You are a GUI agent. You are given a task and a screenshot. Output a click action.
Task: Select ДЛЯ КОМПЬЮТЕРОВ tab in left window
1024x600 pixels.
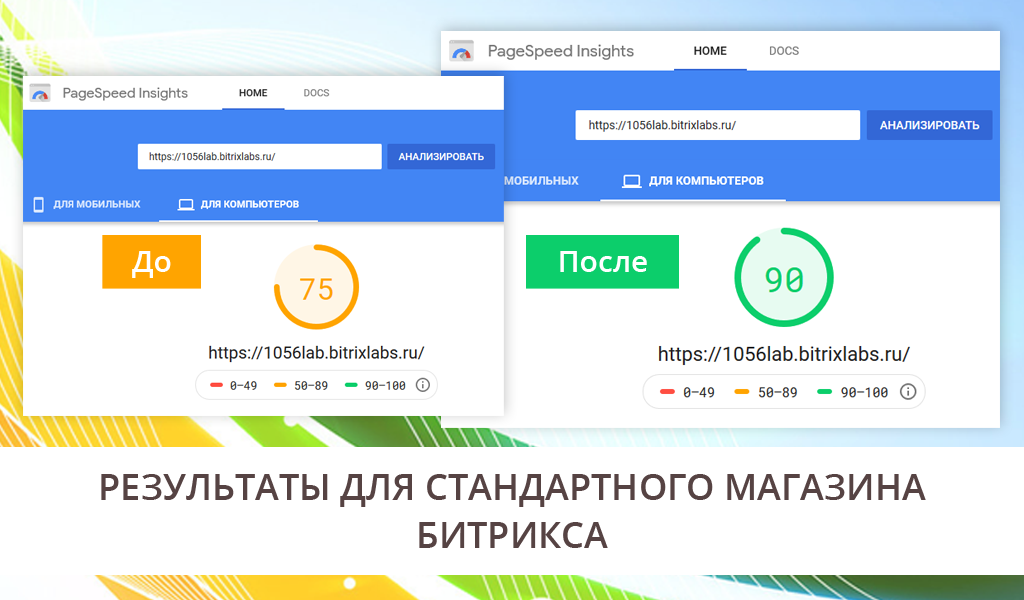(249, 205)
